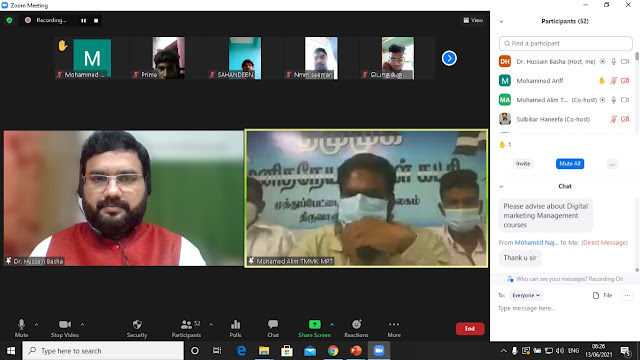
Task: Click recording indicator in Dr. Hussain Basha row
Action: (x=602, y=62)
